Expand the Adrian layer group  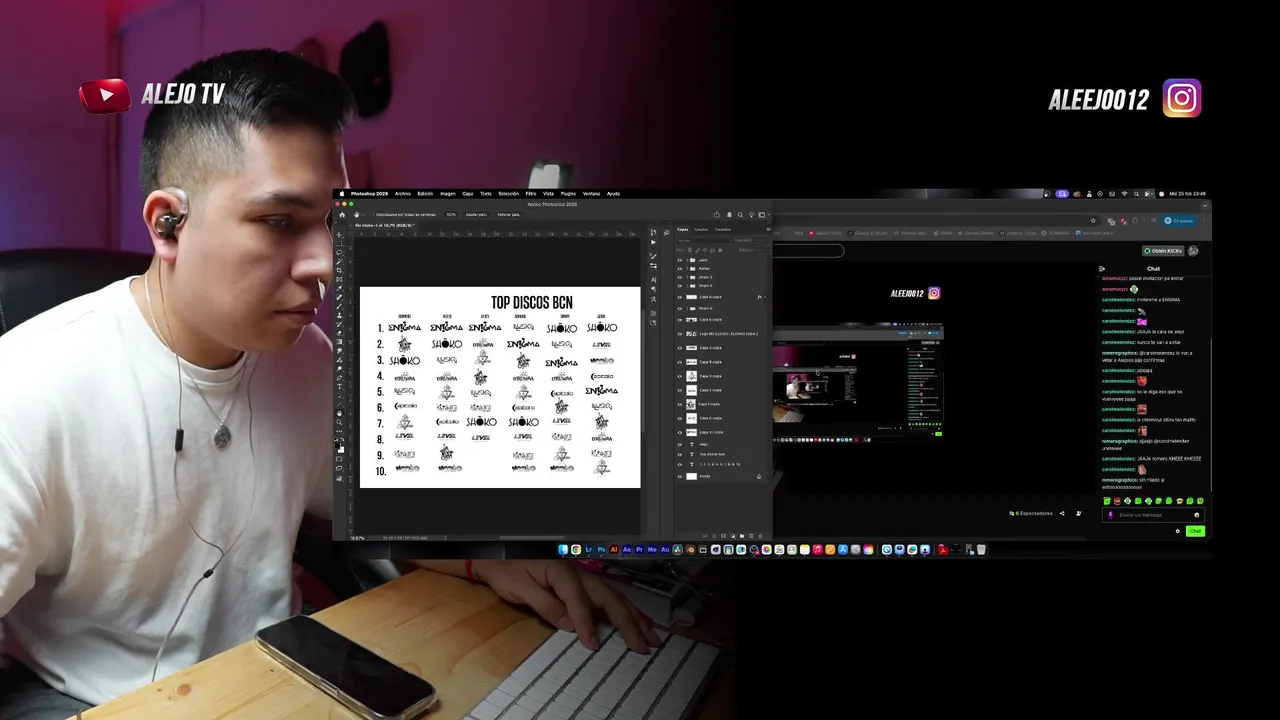687,269
